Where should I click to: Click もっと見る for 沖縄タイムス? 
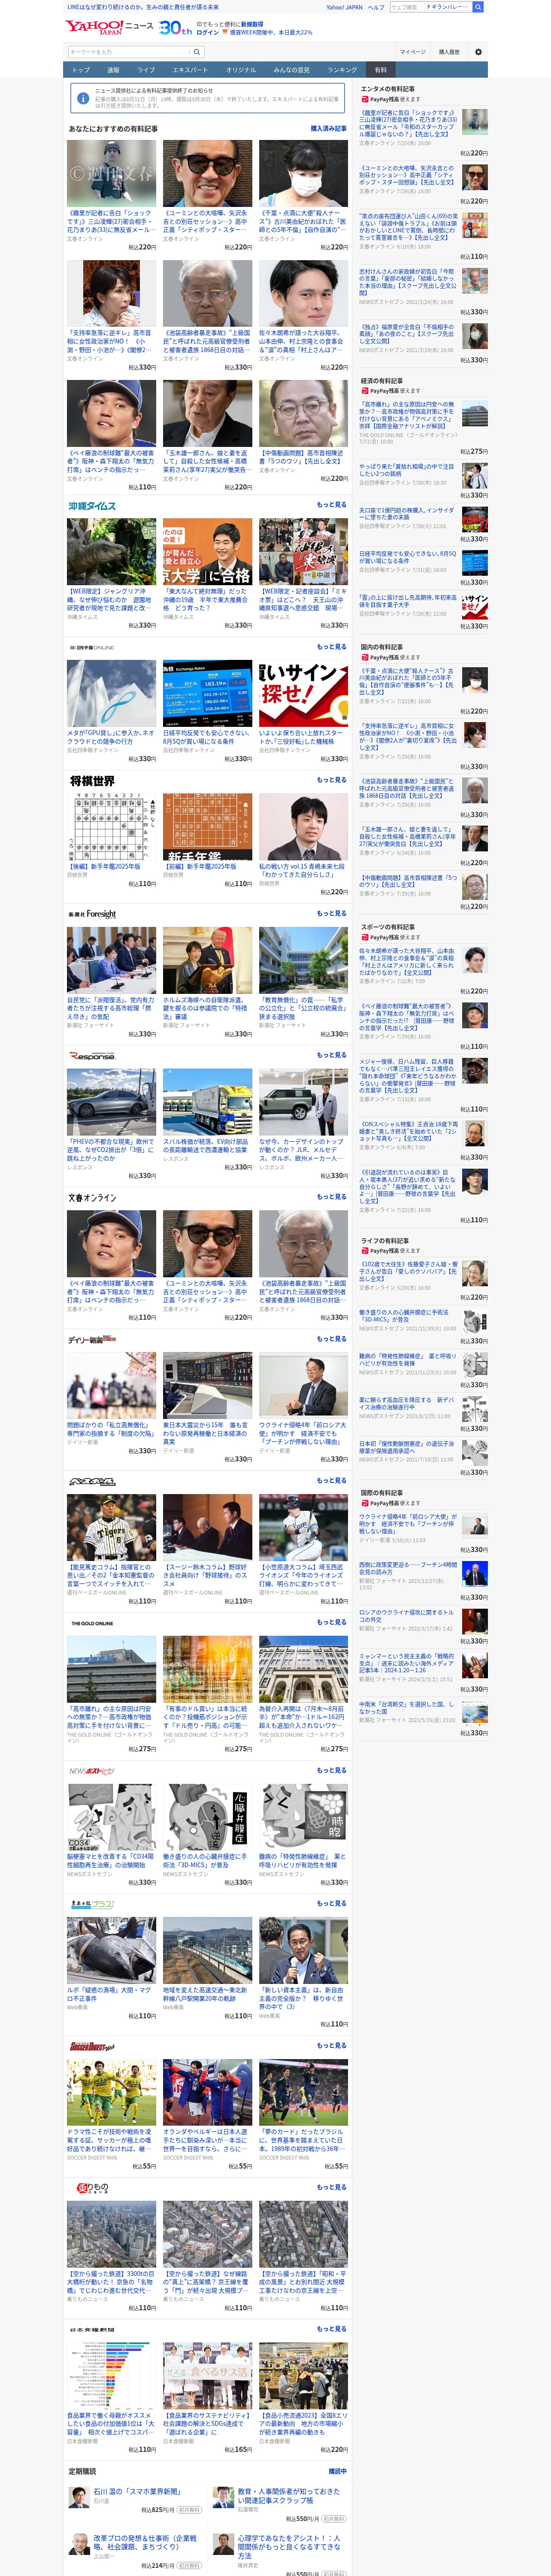point(332,505)
